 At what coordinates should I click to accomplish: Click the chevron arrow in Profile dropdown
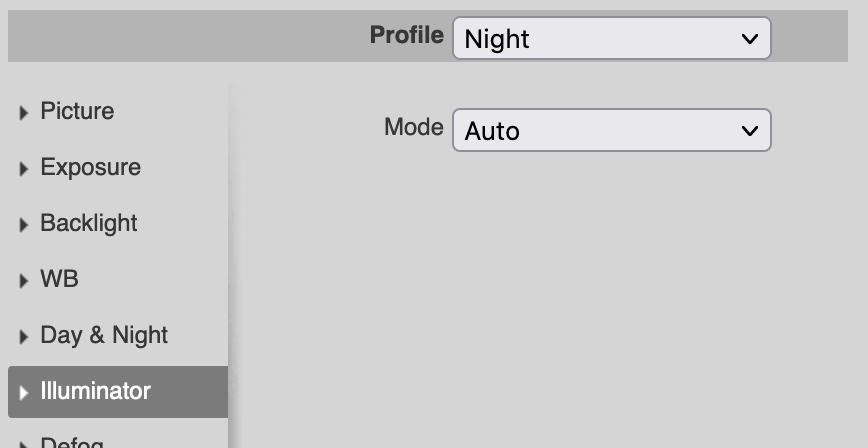click(x=750, y=39)
